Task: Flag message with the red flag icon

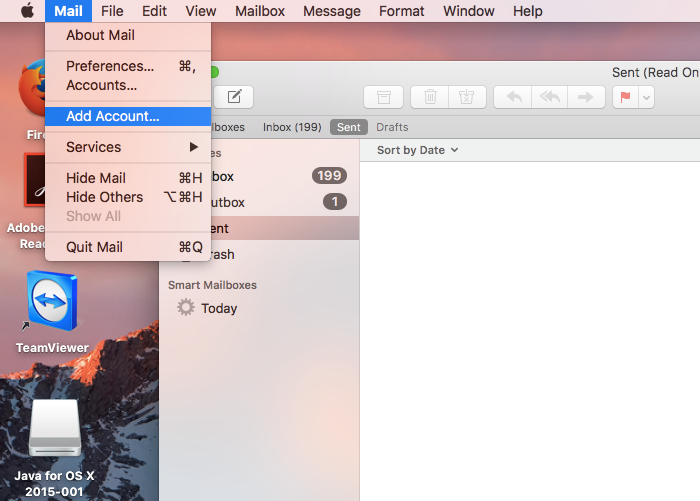Action: [627, 97]
